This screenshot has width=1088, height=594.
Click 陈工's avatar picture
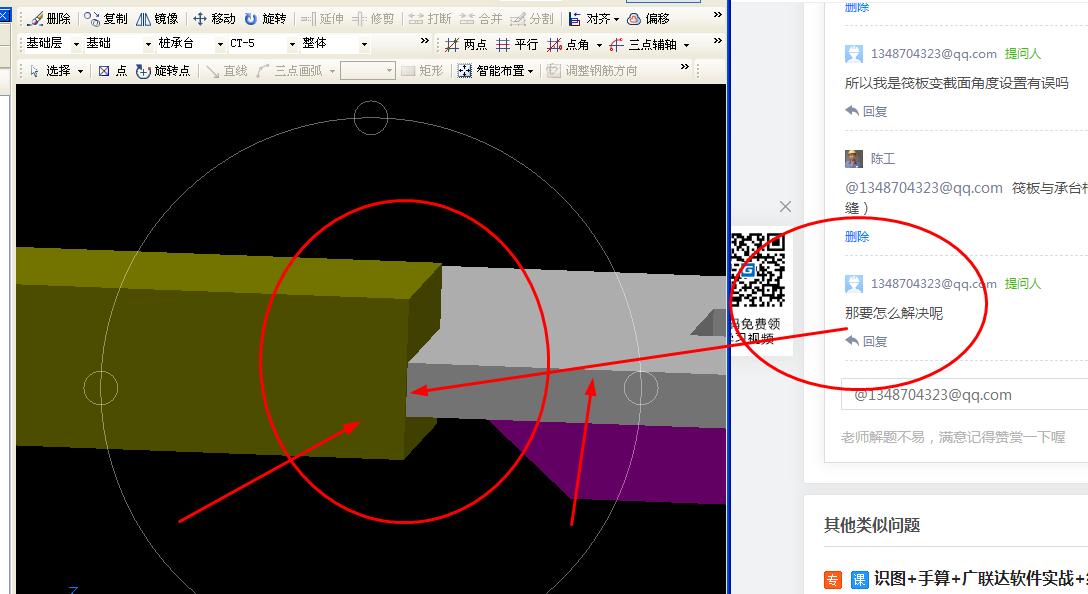853,159
